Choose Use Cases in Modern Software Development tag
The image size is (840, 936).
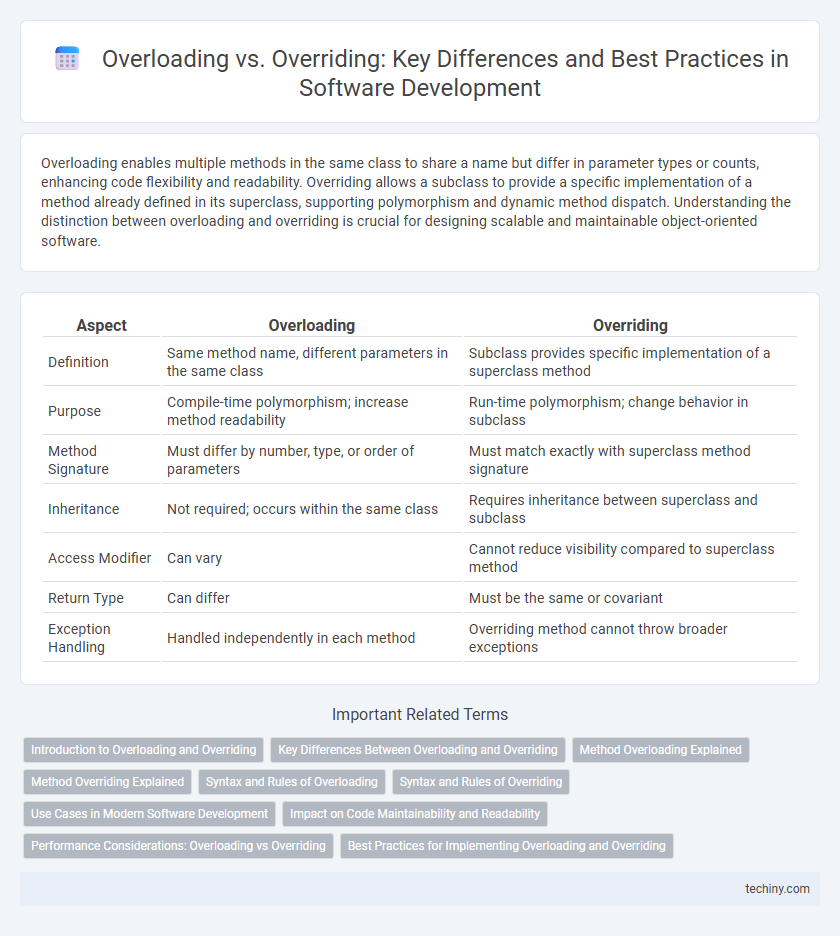tap(149, 814)
